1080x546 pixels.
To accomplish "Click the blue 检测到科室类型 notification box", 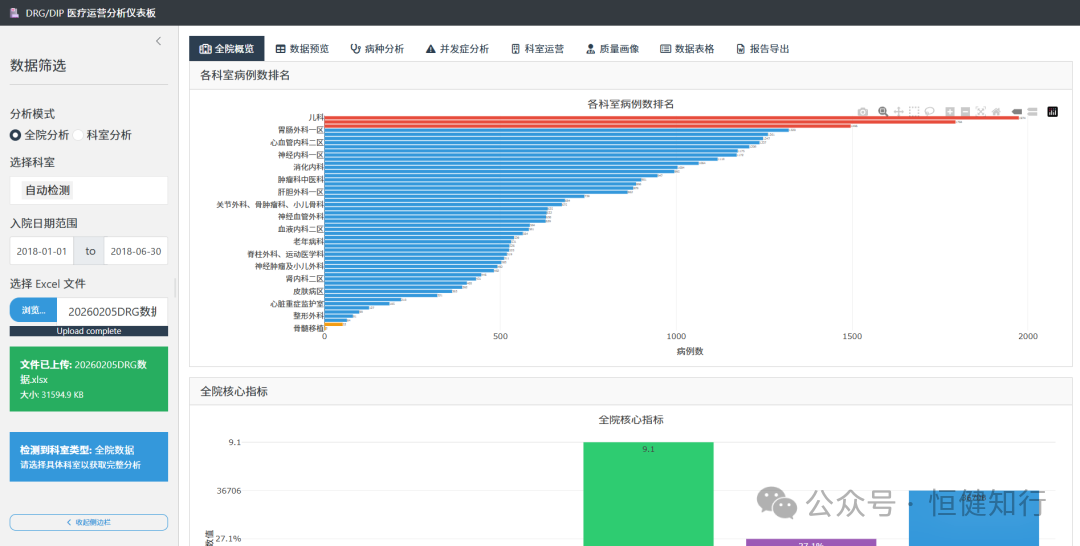I will (89, 456).
